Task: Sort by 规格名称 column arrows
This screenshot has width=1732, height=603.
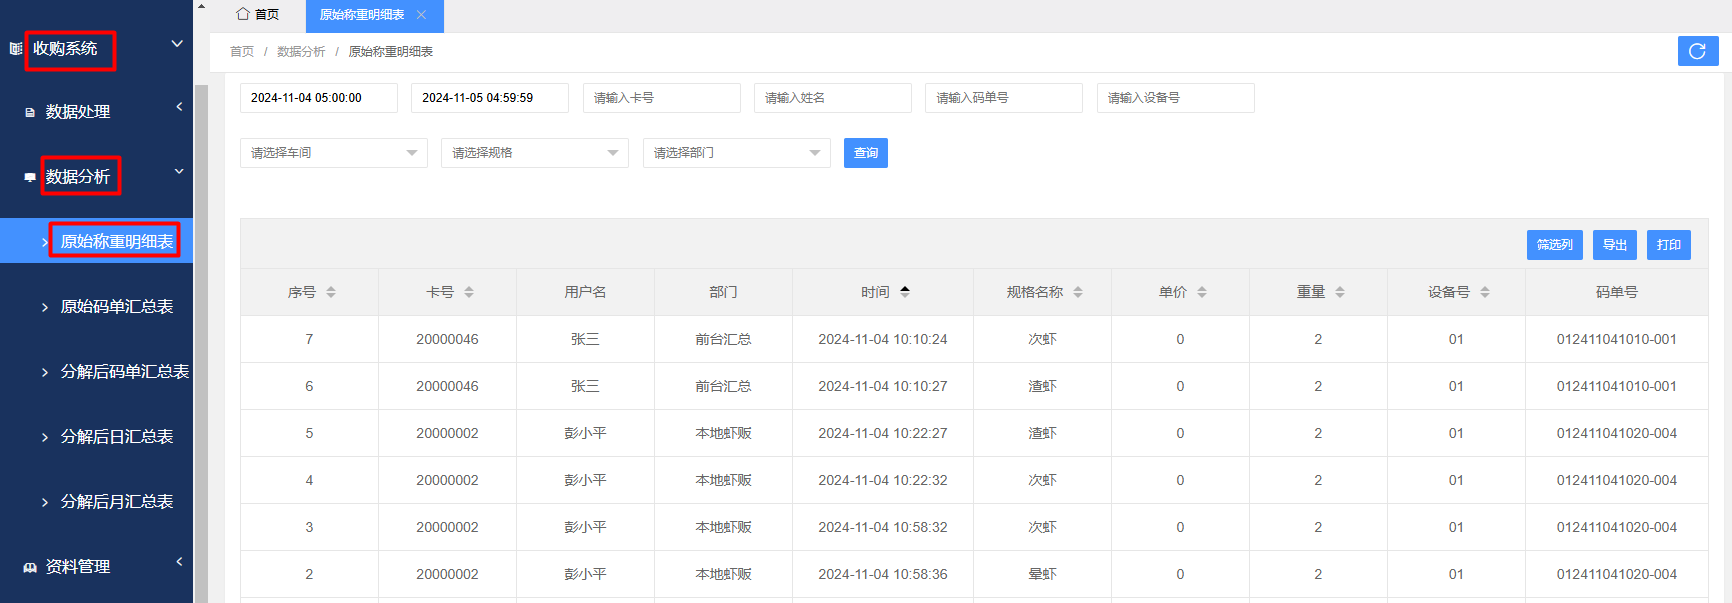Action: [x=1078, y=292]
